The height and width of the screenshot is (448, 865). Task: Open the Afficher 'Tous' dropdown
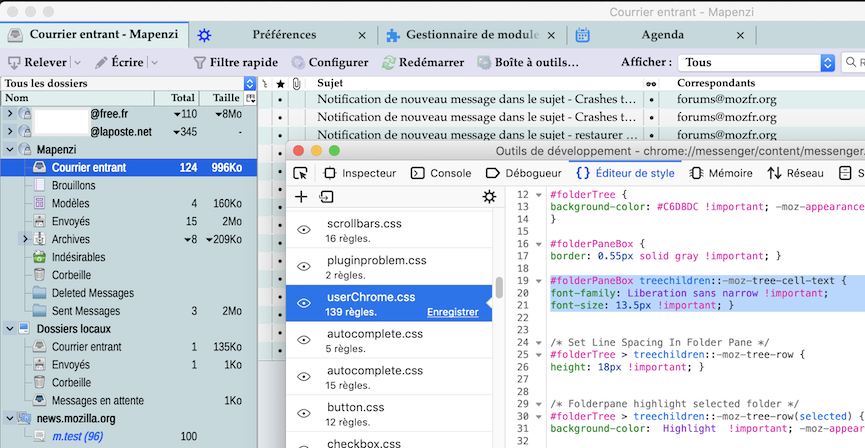(x=756, y=62)
